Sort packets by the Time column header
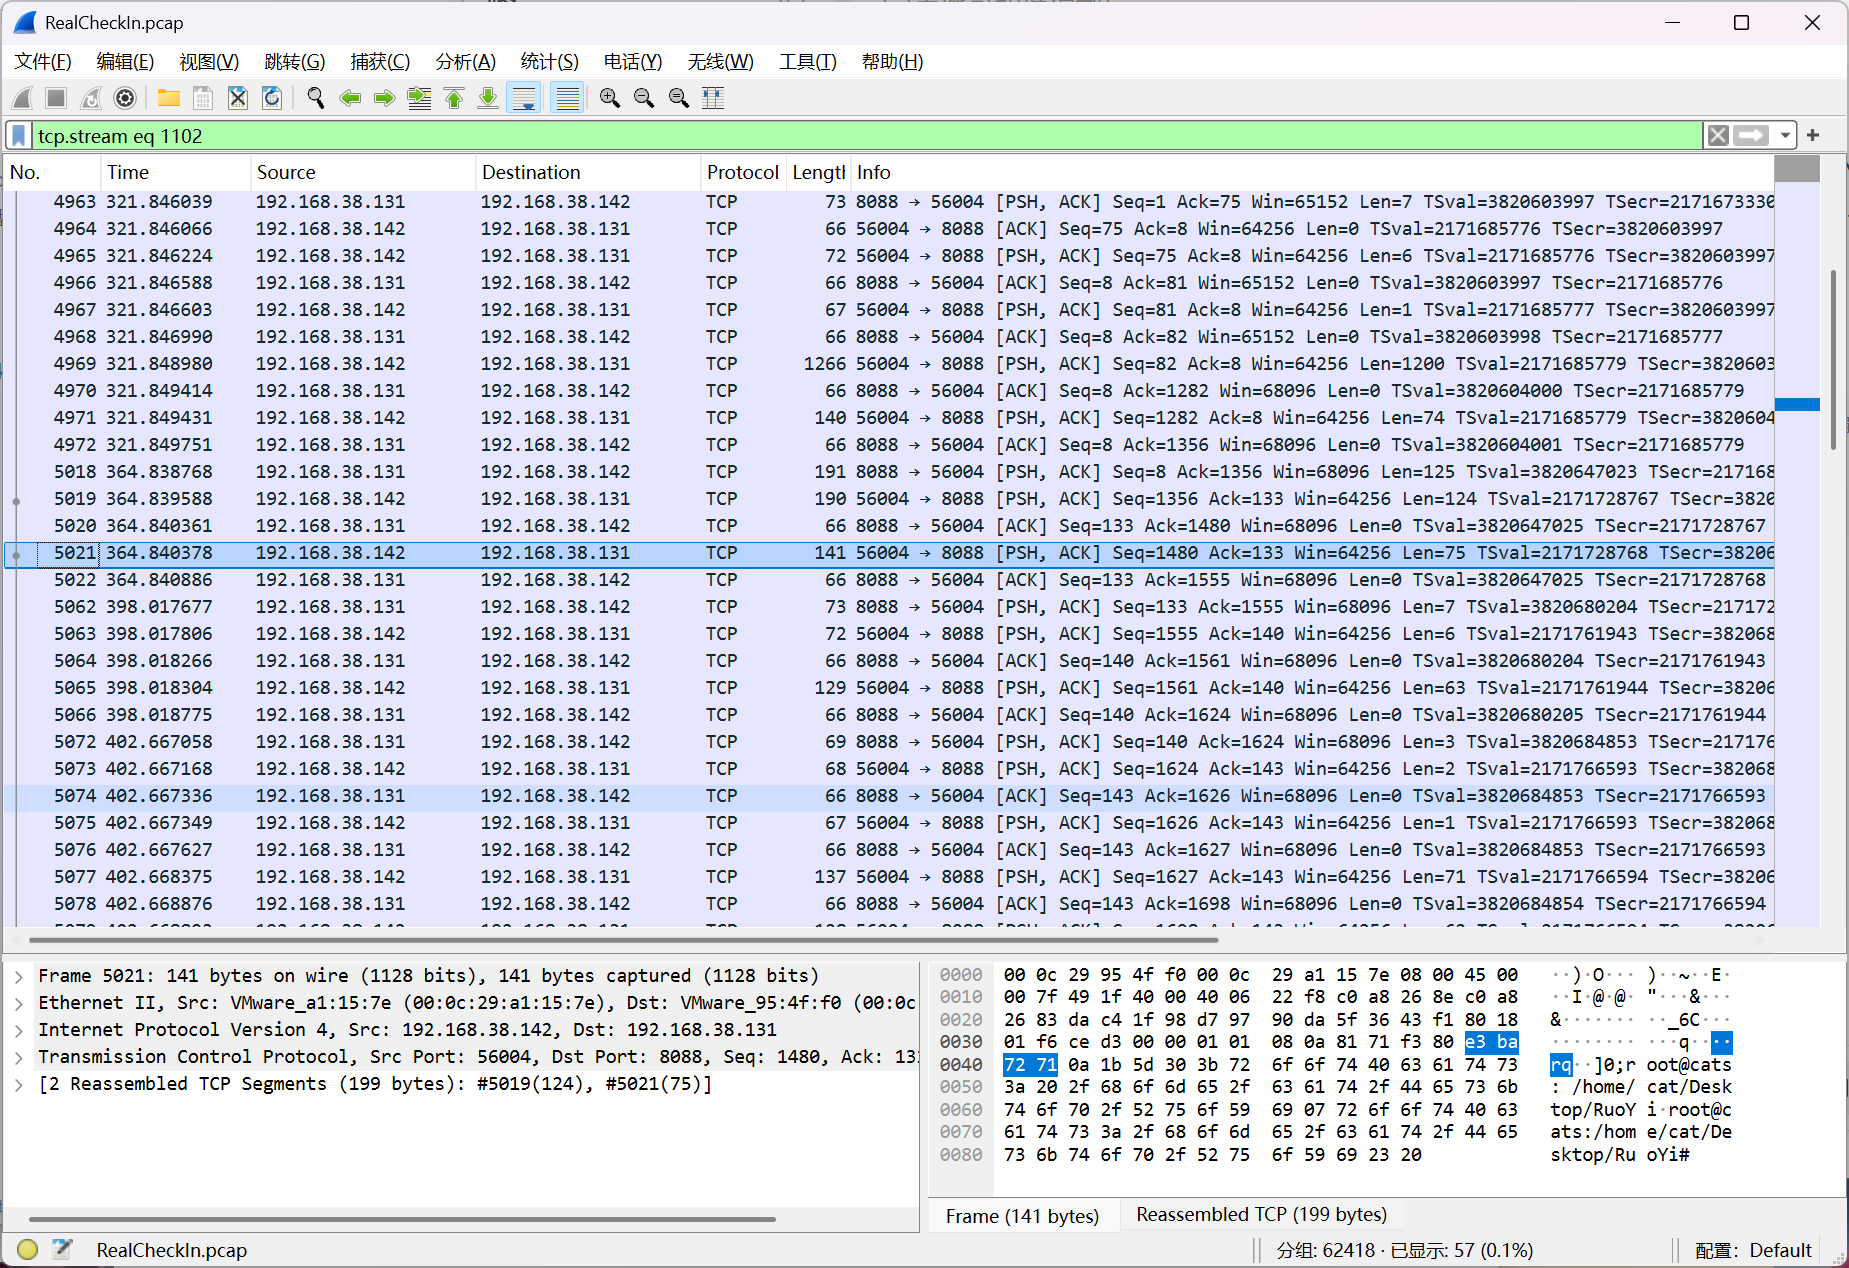This screenshot has width=1849, height=1268. click(x=175, y=172)
